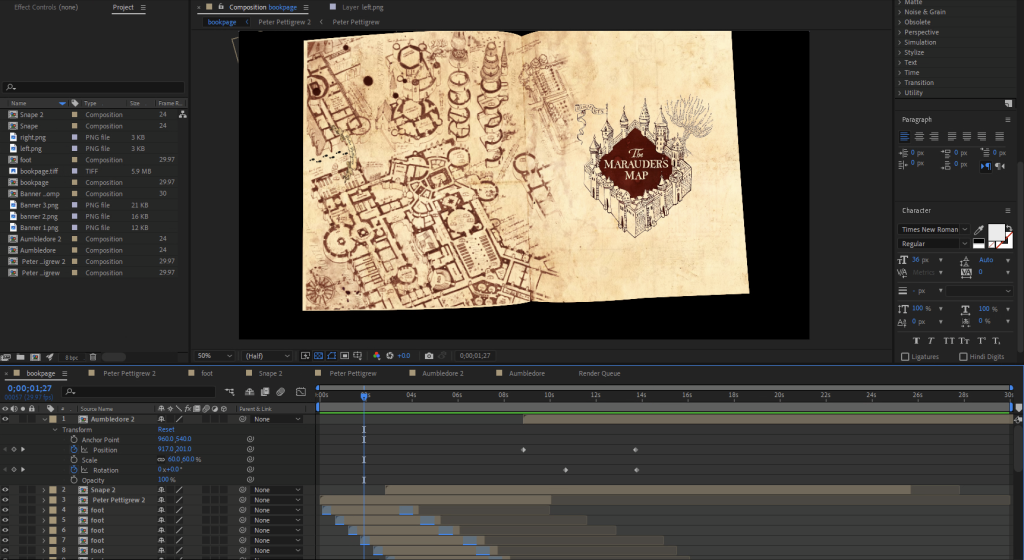
Task: Select Align Right in Paragraph panel
Action: [x=934, y=136]
